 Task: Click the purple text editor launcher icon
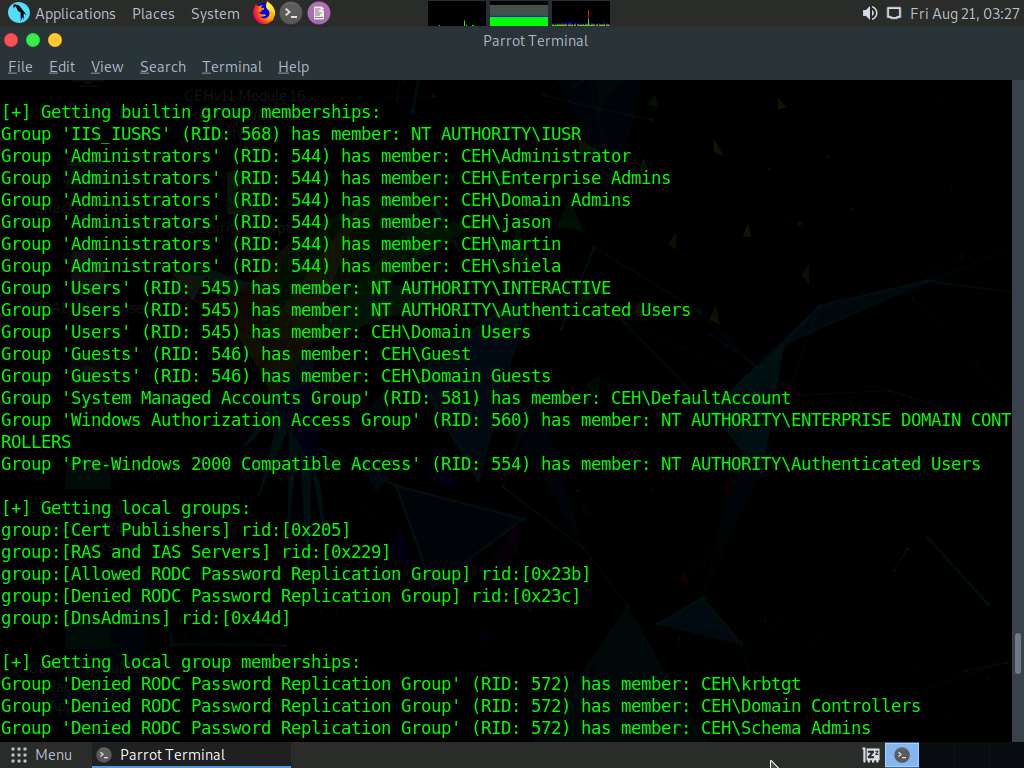319,13
